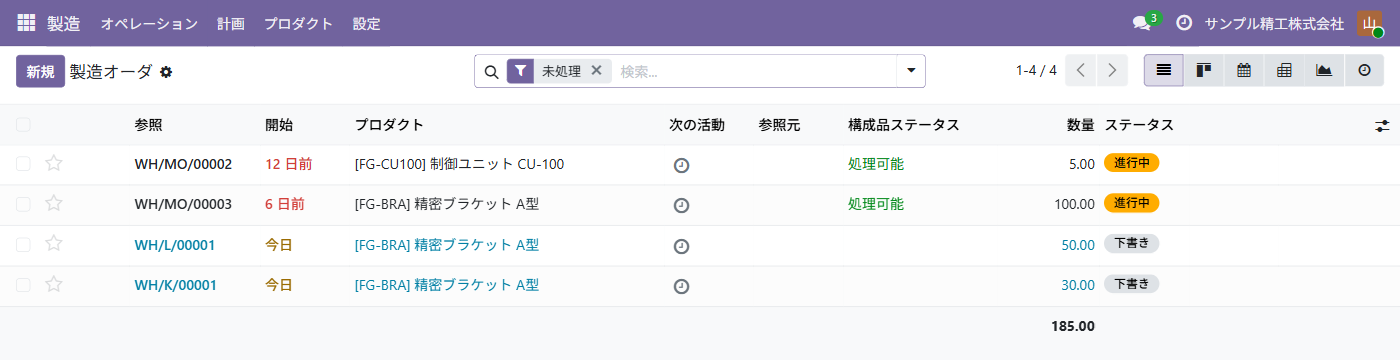1400x360 pixels.
Task: Click quantity 50.00 cell
Action: tap(1078, 245)
